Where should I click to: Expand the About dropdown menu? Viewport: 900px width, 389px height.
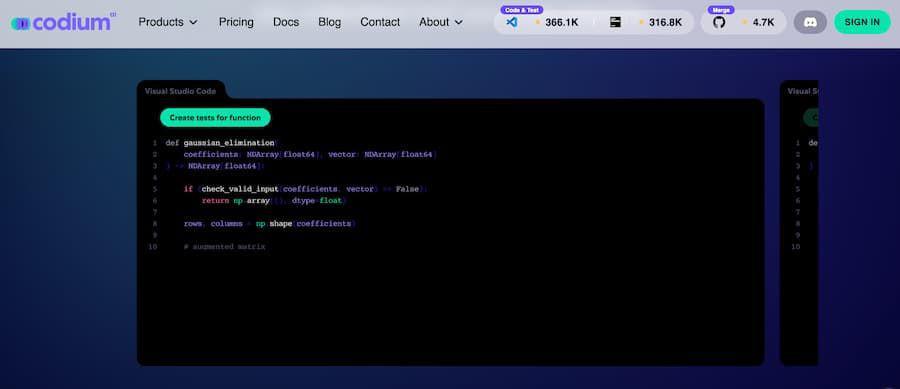tap(441, 22)
